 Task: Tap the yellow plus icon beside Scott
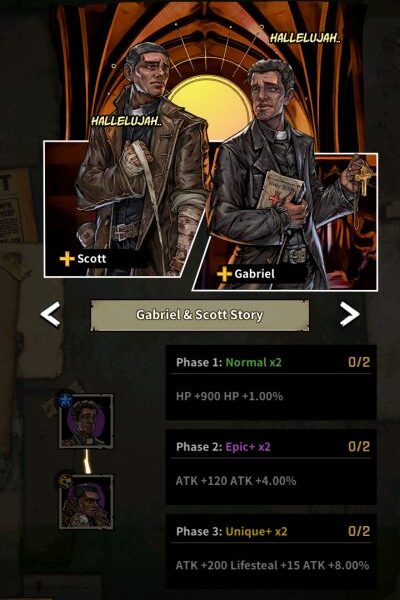(67, 259)
